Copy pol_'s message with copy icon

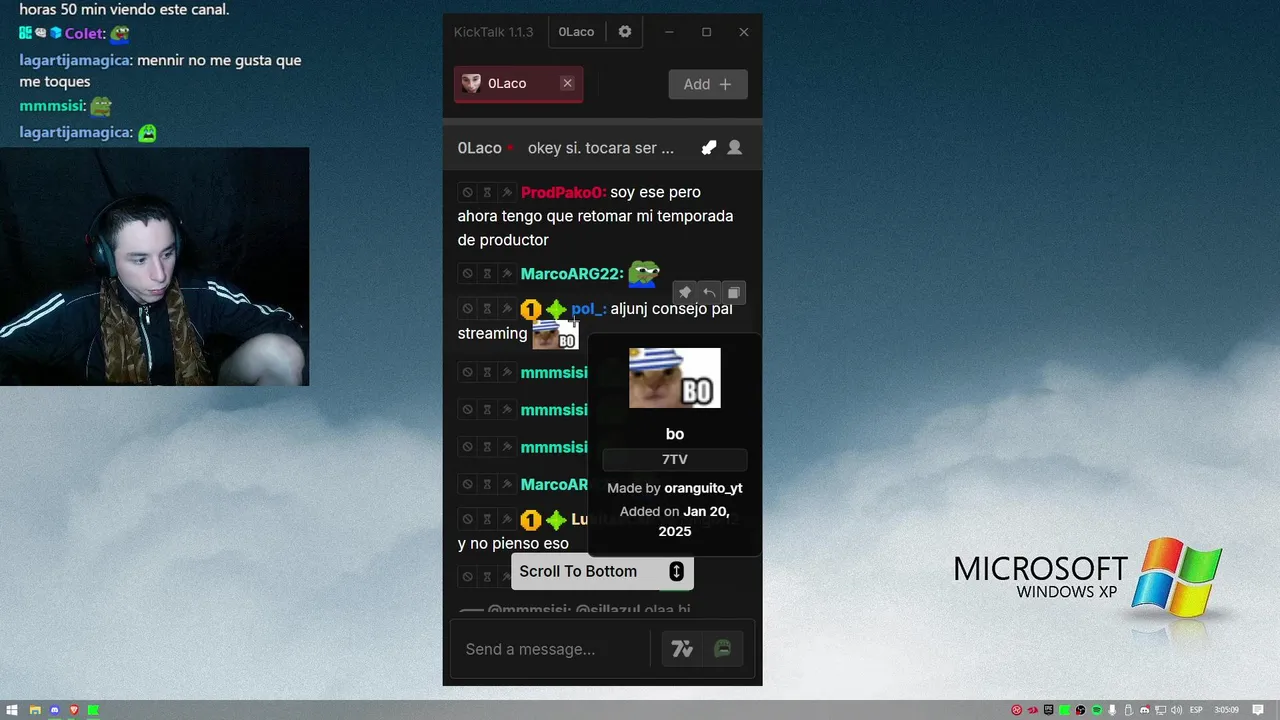tap(733, 293)
